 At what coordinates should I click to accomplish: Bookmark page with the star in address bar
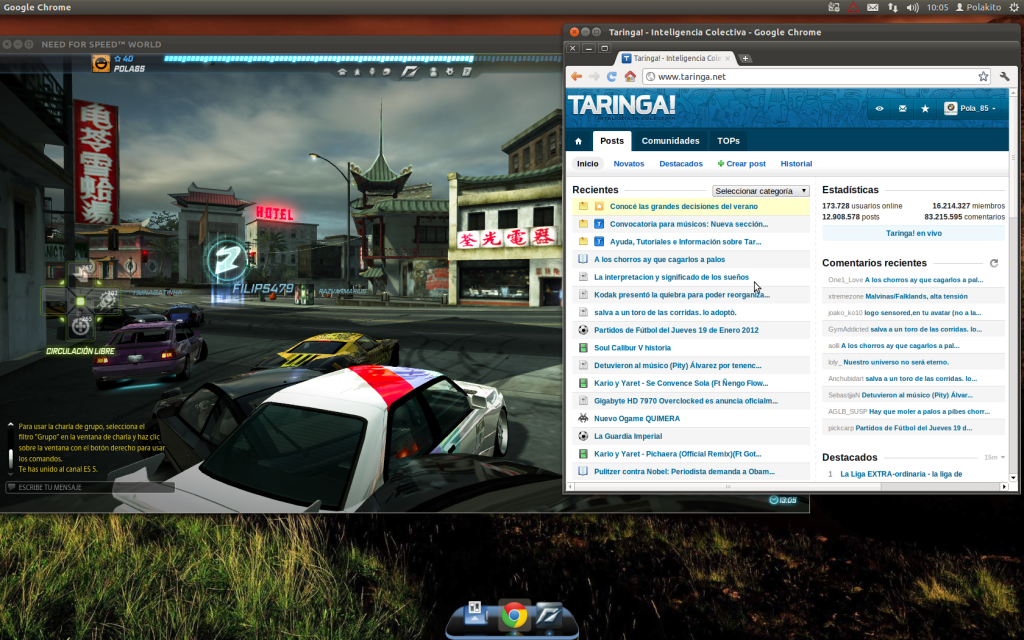tap(983, 76)
